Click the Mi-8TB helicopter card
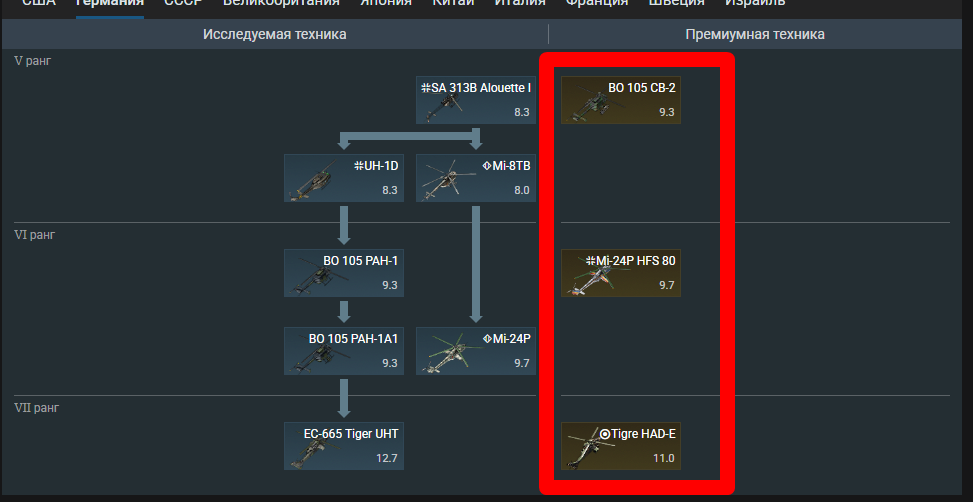Viewport: 973px width, 502px height. pyautogui.click(x=475, y=178)
